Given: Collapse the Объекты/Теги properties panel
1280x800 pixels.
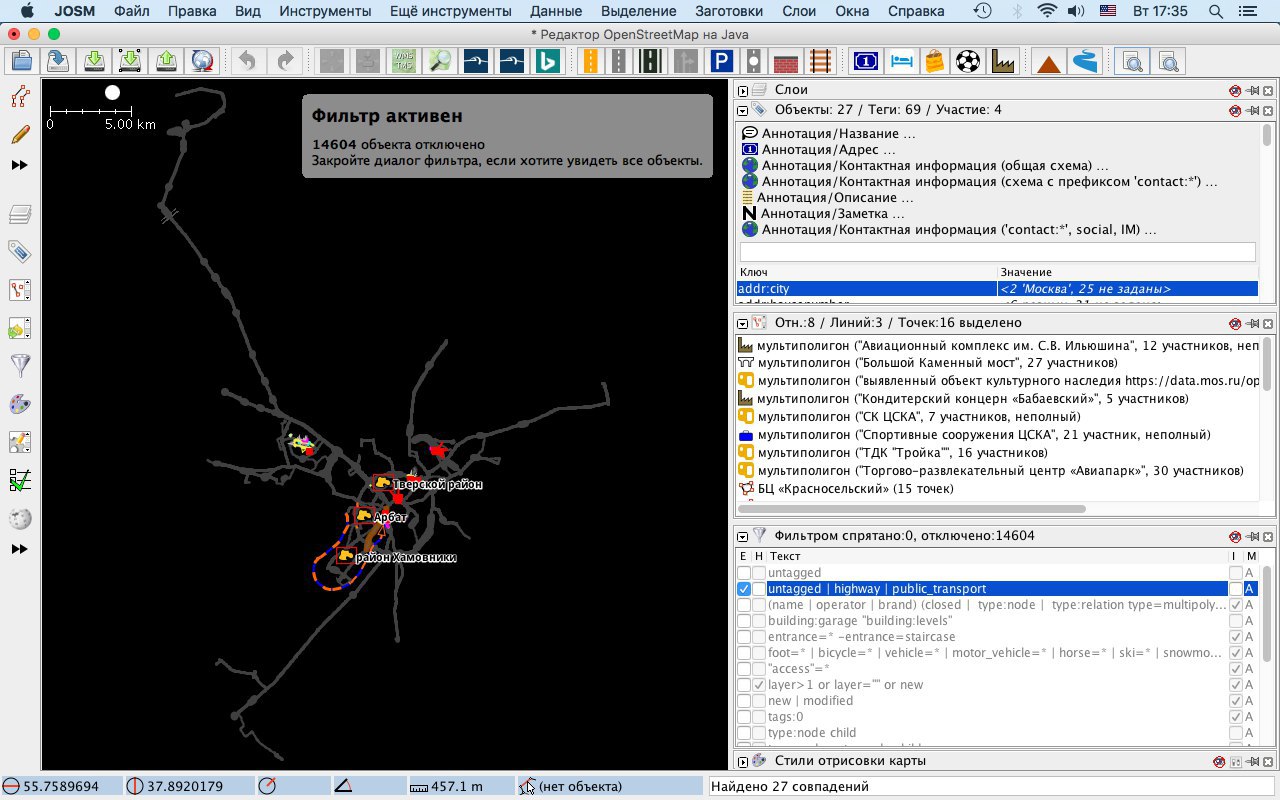Looking at the screenshot, I should coord(743,109).
